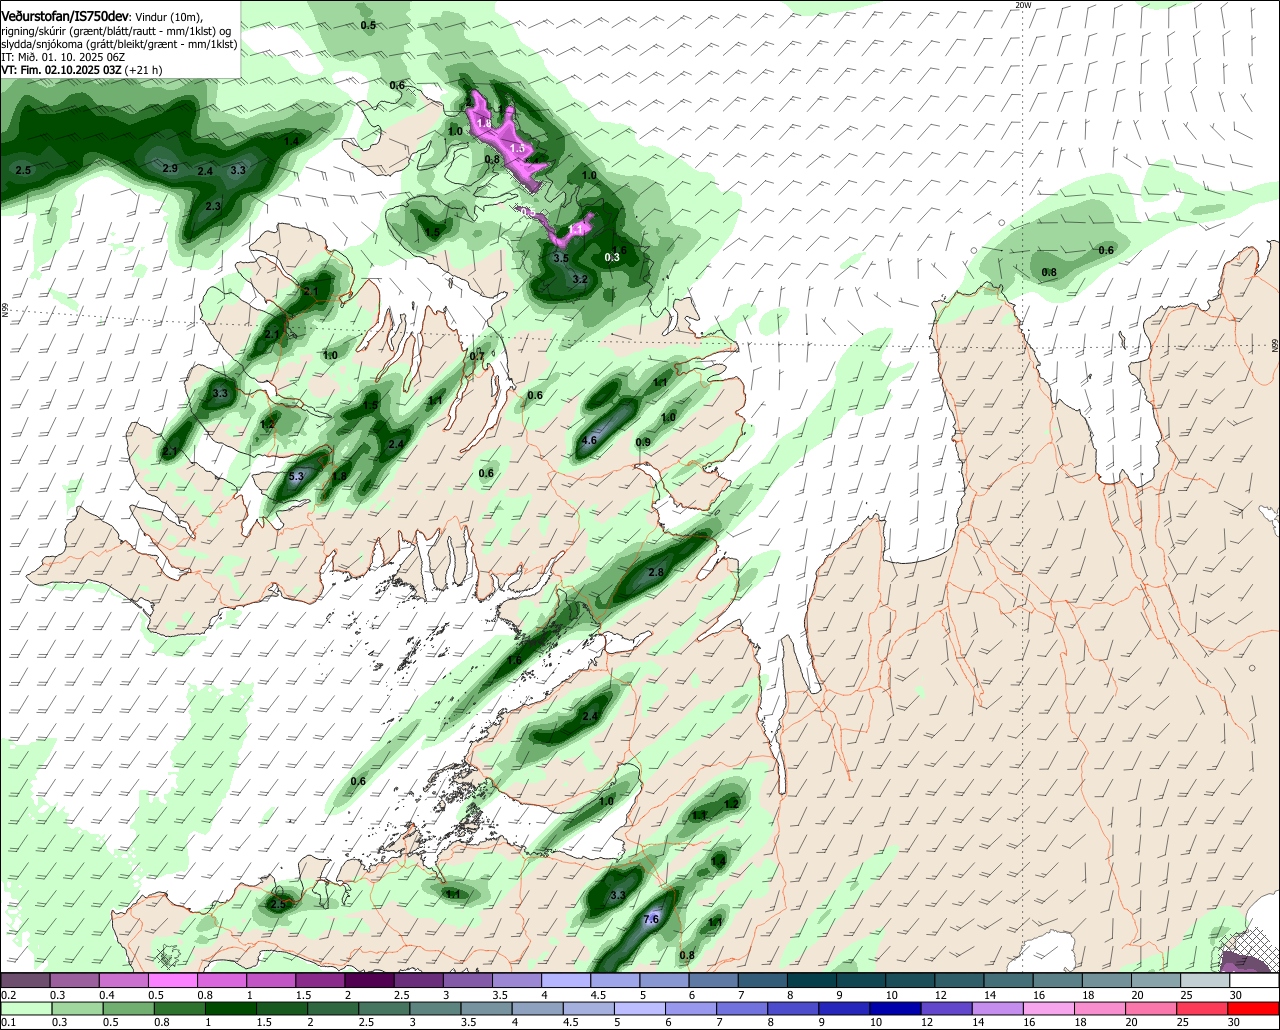
Task: Click the 2.9 precipitation value over the sea
Action: point(170,168)
